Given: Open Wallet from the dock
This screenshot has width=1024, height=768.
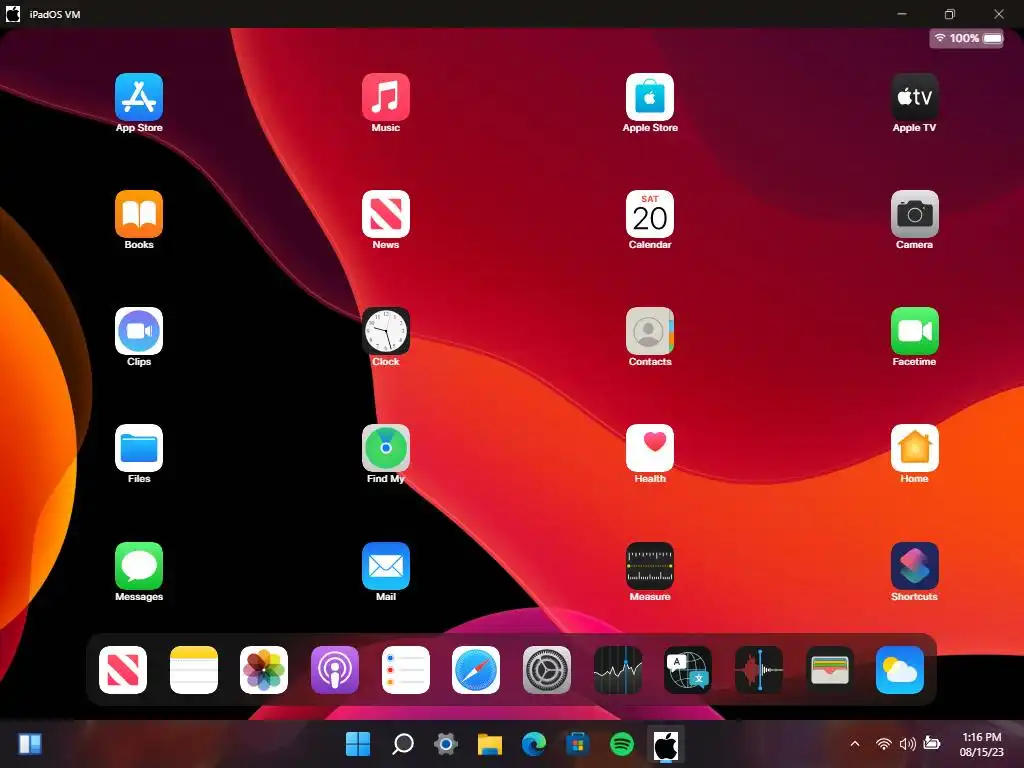Looking at the screenshot, I should pos(829,670).
